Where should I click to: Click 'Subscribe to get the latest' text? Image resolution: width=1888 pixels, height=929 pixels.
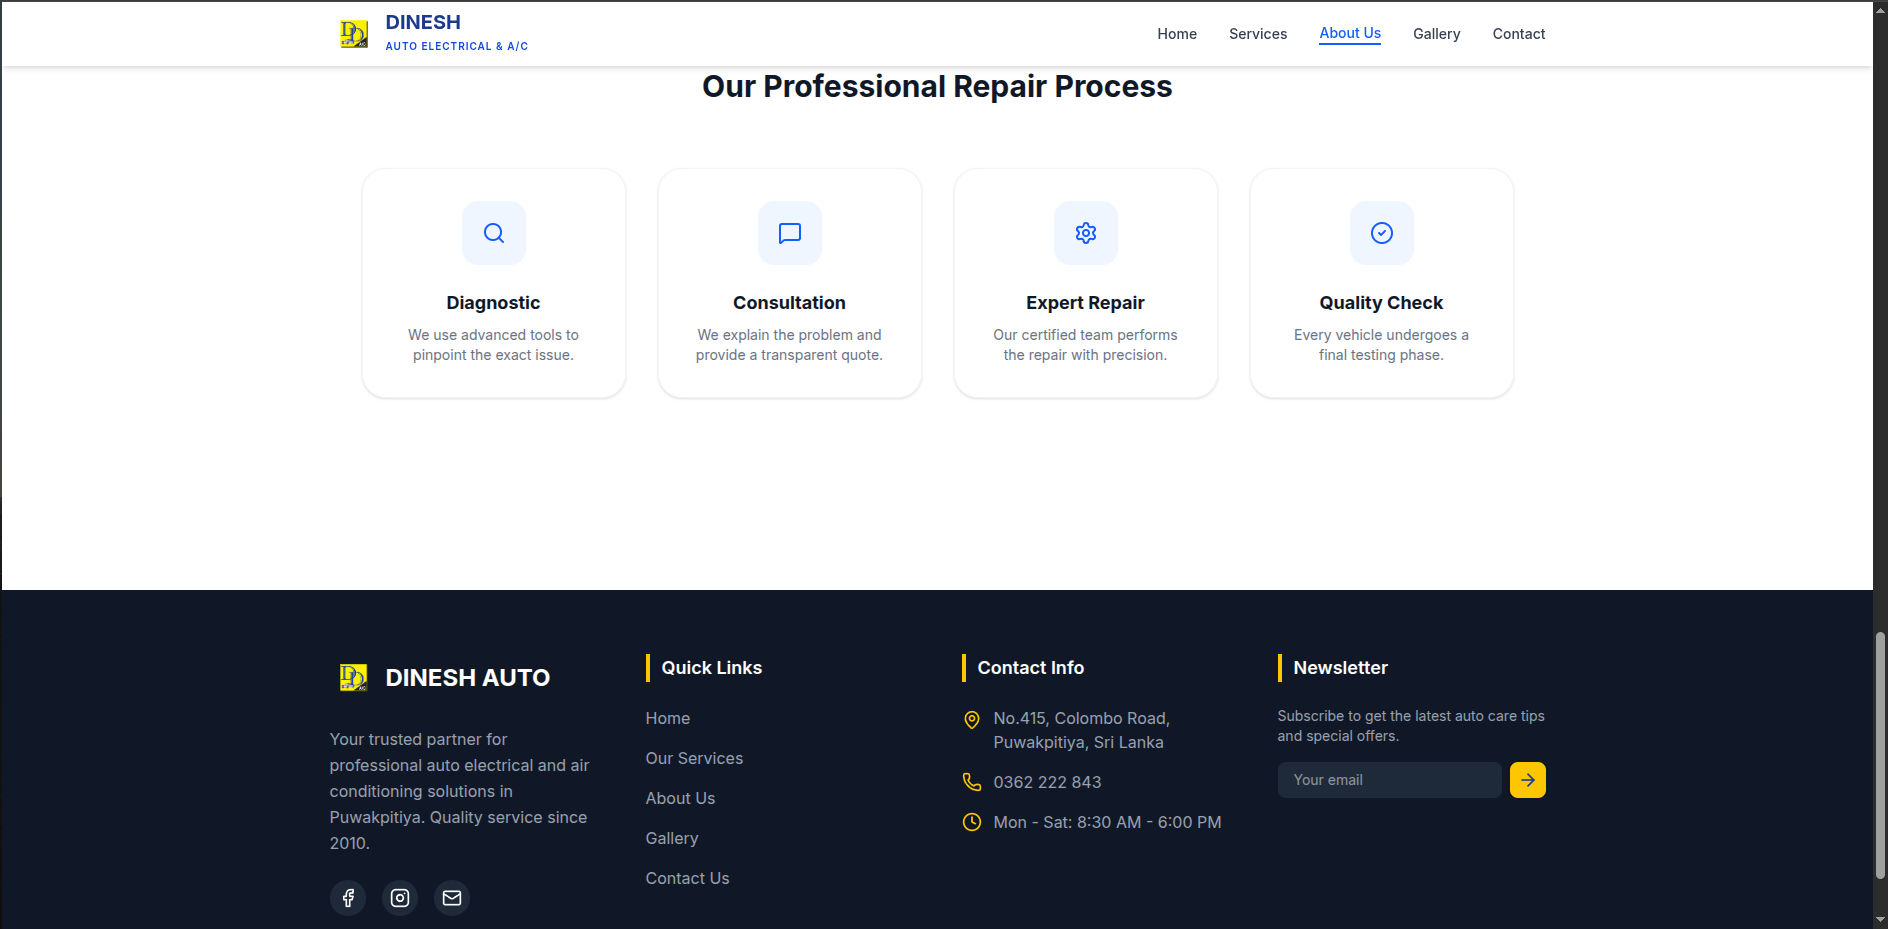(1411, 726)
